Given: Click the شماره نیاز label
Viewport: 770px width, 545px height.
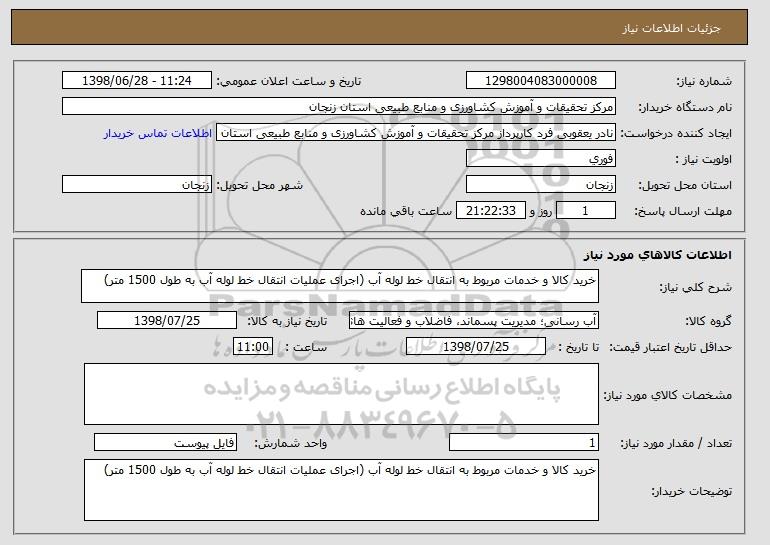Looking at the screenshot, I should pos(704,82).
